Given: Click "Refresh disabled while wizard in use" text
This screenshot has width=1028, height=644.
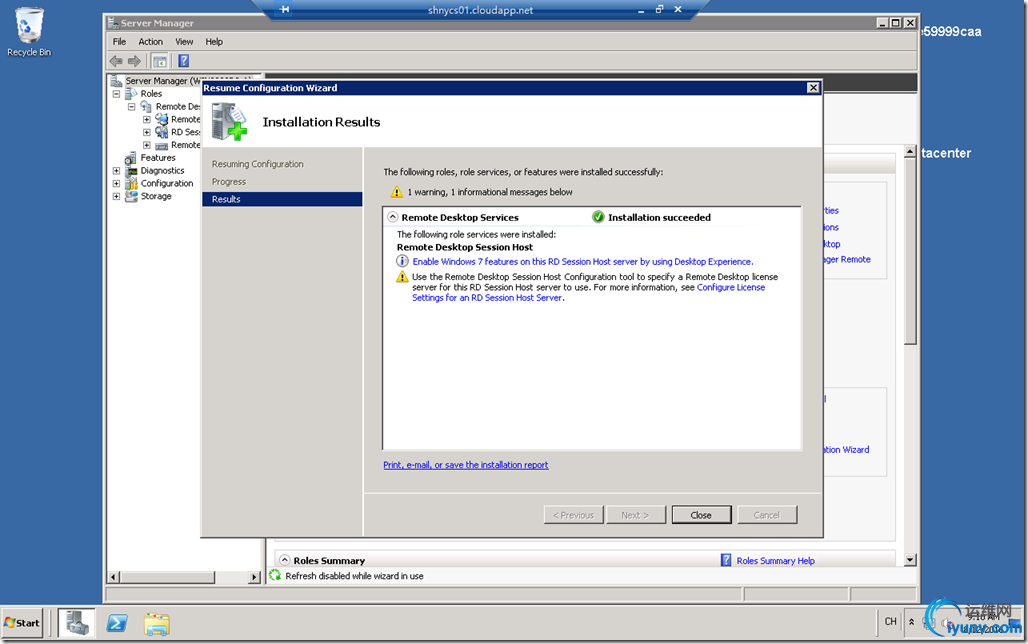Looking at the screenshot, I should coord(354,576).
